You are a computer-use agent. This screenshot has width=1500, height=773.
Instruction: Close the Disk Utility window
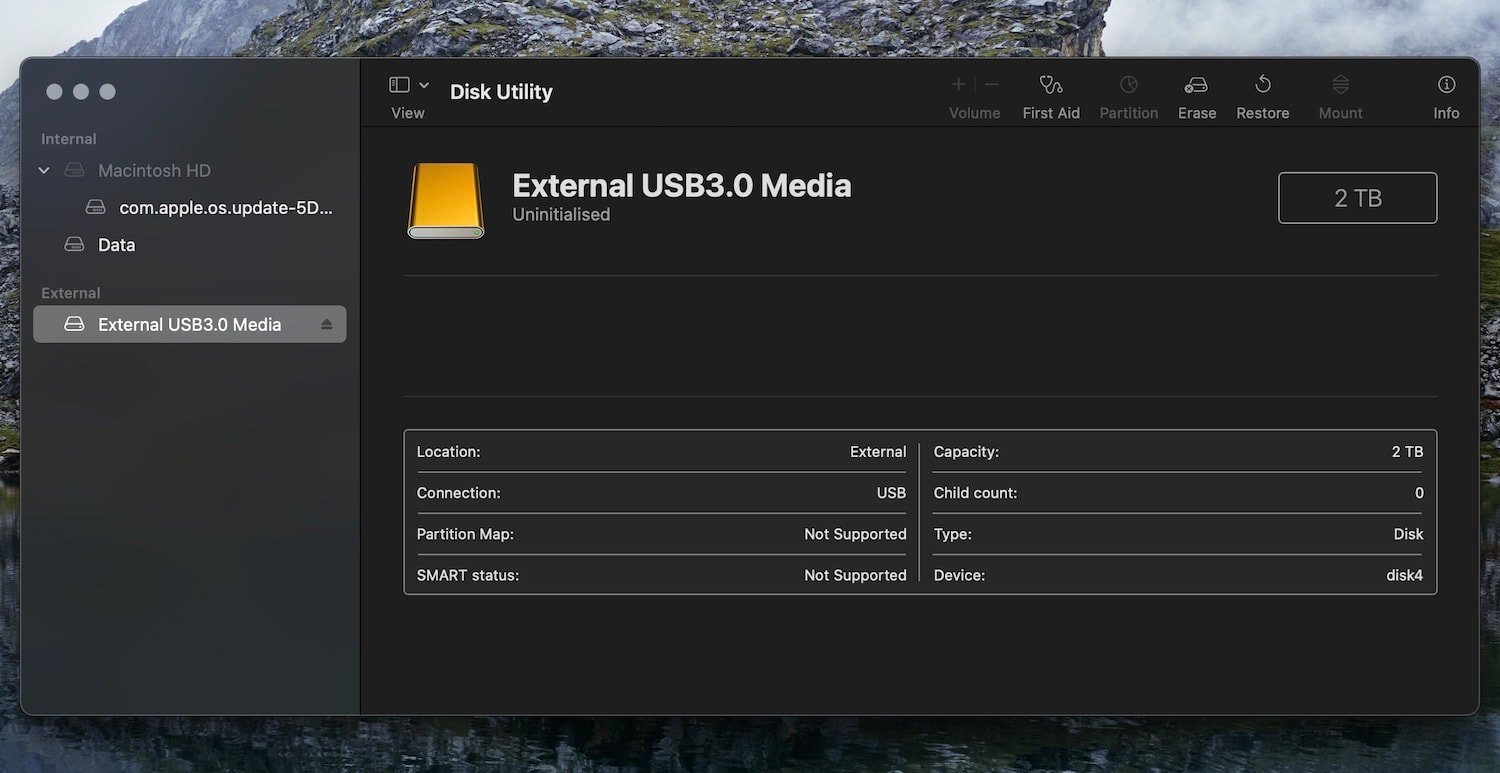(54, 92)
